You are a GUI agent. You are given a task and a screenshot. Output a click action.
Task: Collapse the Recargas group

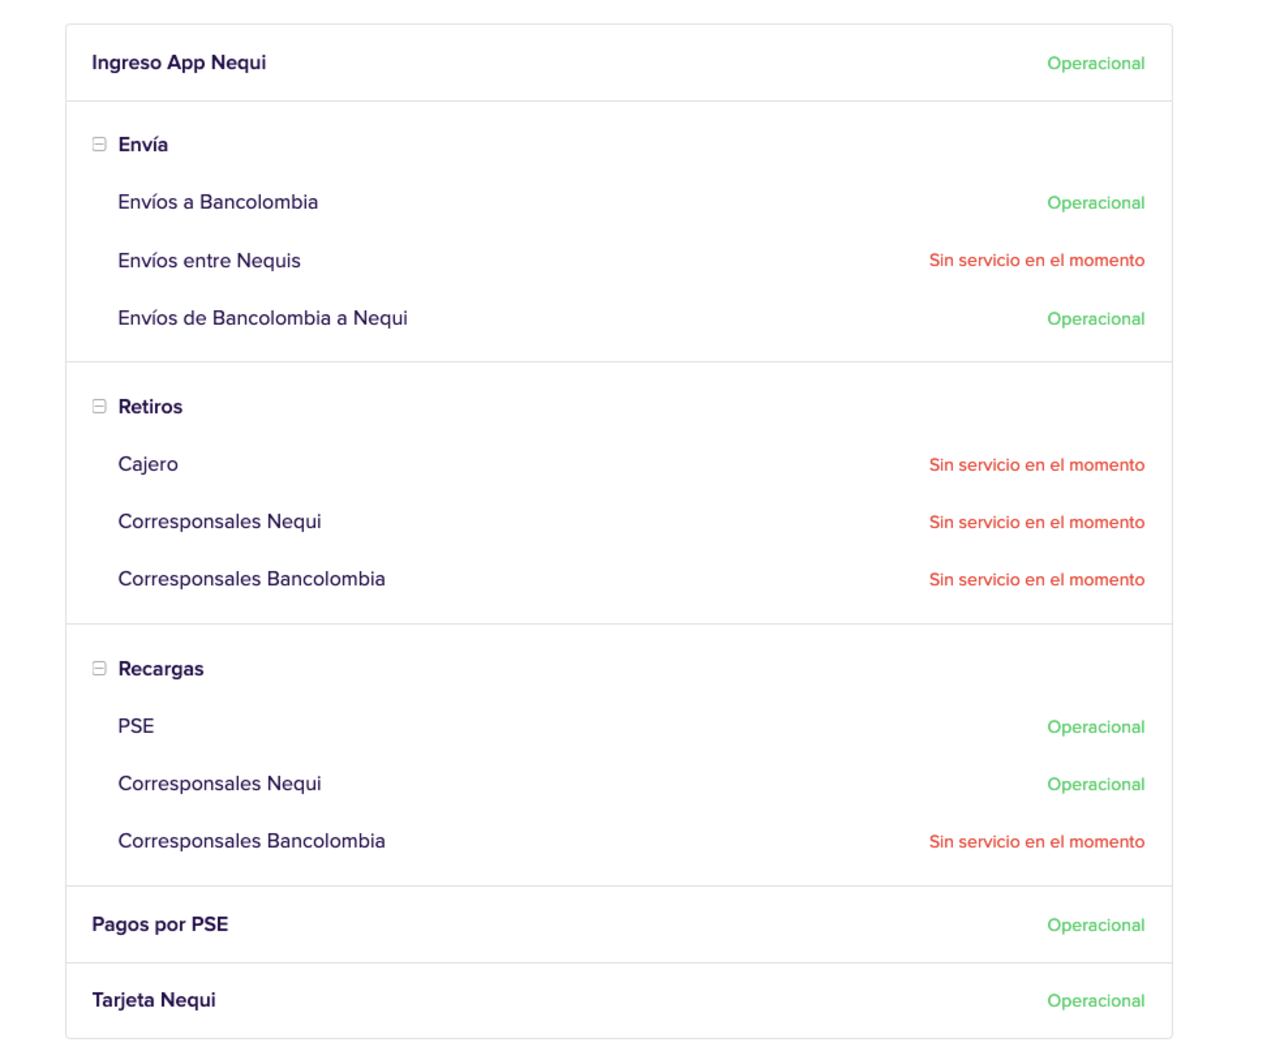[x=99, y=669]
